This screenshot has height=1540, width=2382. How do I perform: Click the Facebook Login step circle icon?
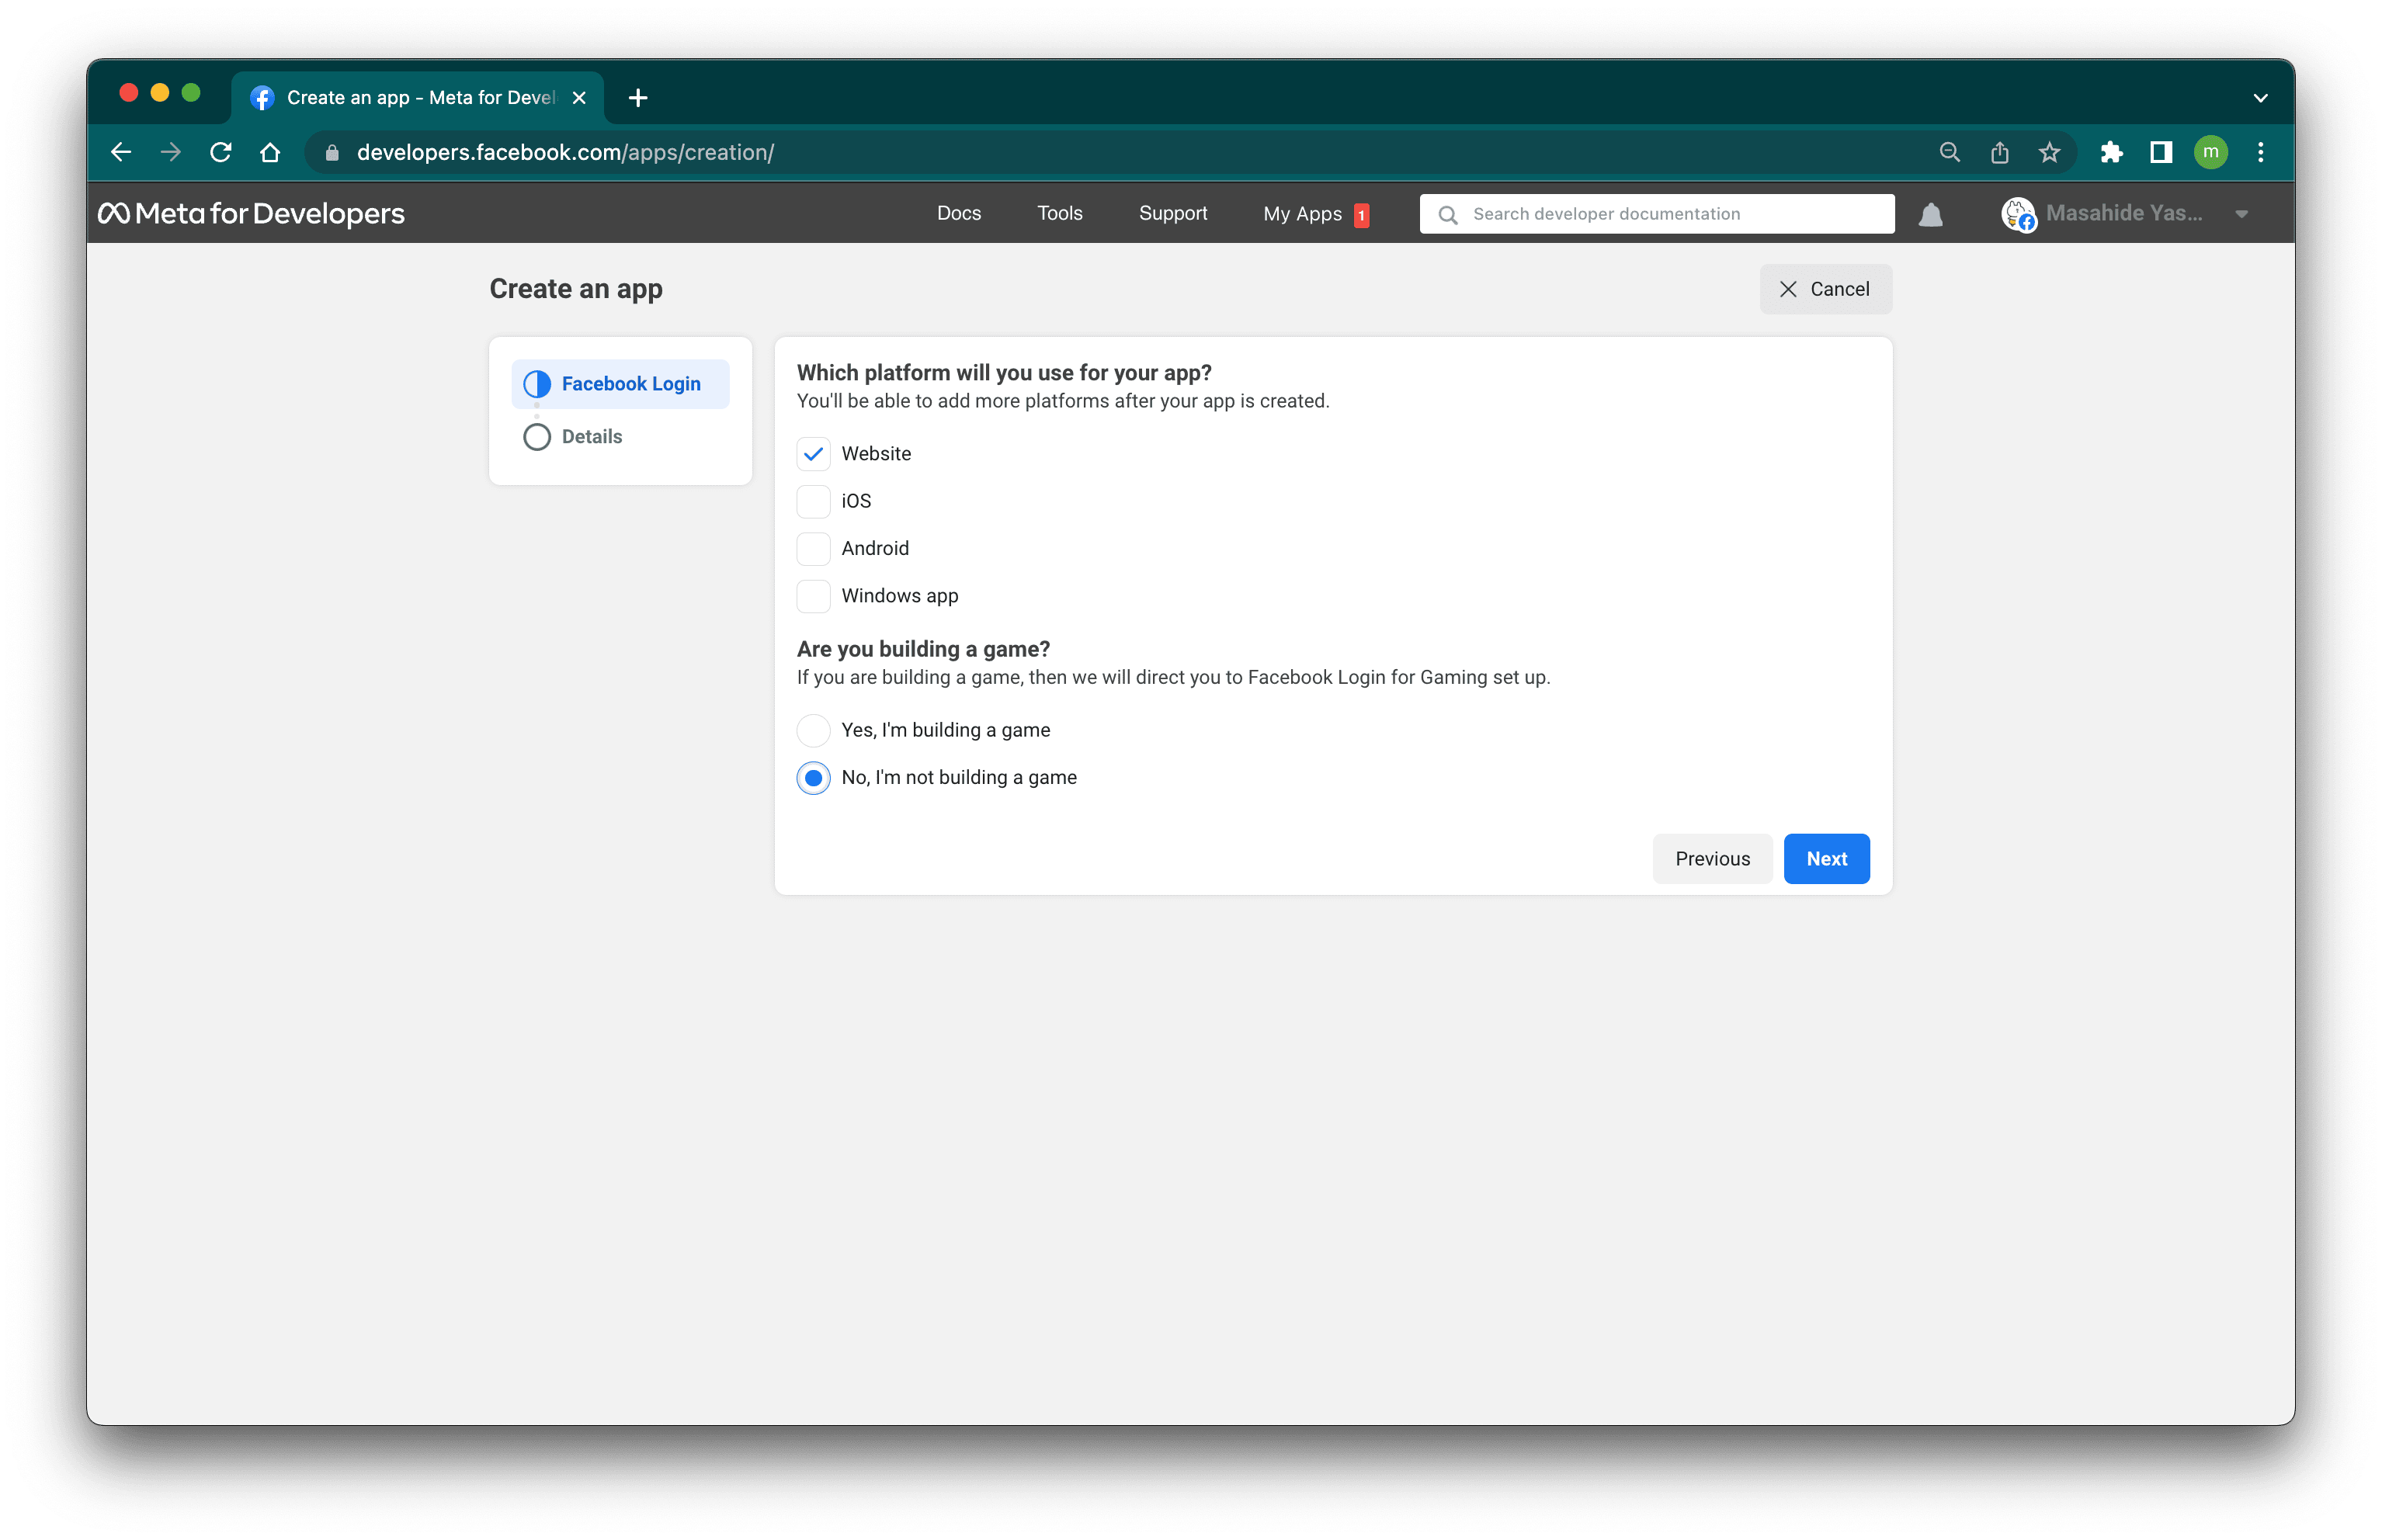[537, 384]
